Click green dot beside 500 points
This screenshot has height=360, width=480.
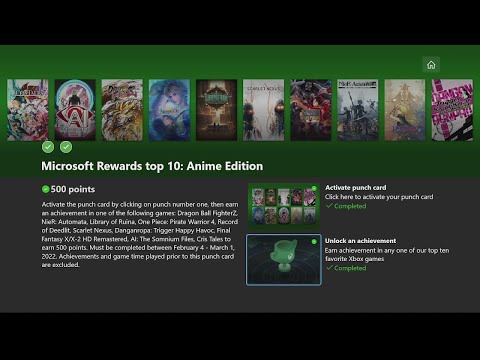(x=45, y=189)
